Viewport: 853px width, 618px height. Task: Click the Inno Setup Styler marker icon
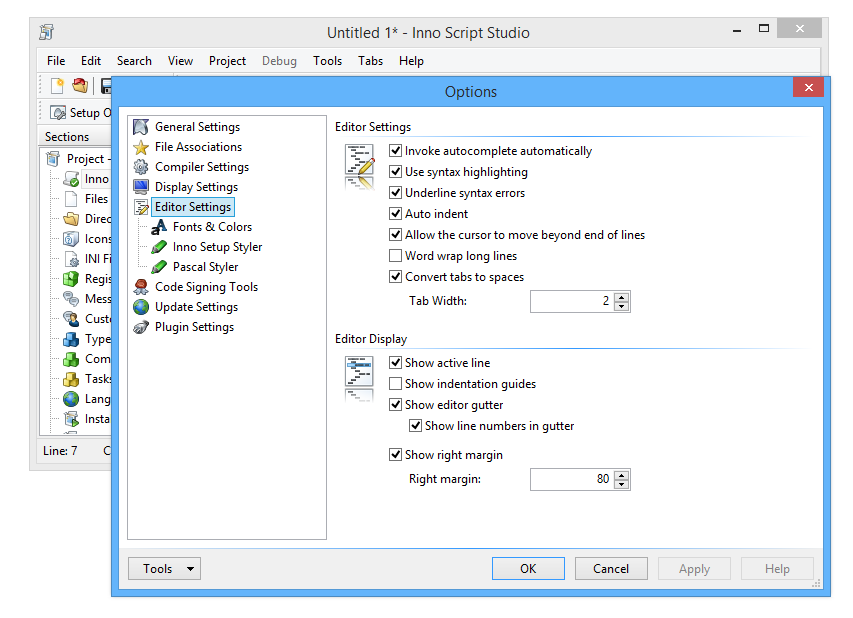[159, 247]
